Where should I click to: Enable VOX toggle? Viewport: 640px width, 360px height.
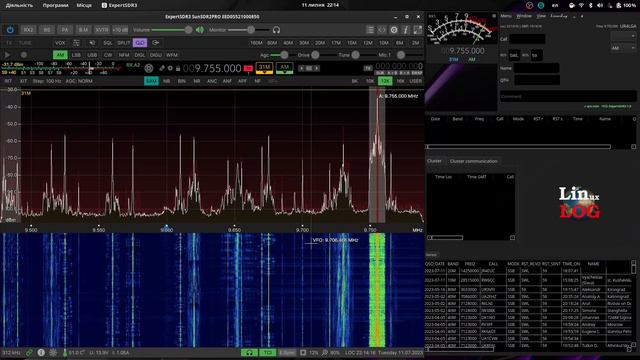[x=60, y=42]
